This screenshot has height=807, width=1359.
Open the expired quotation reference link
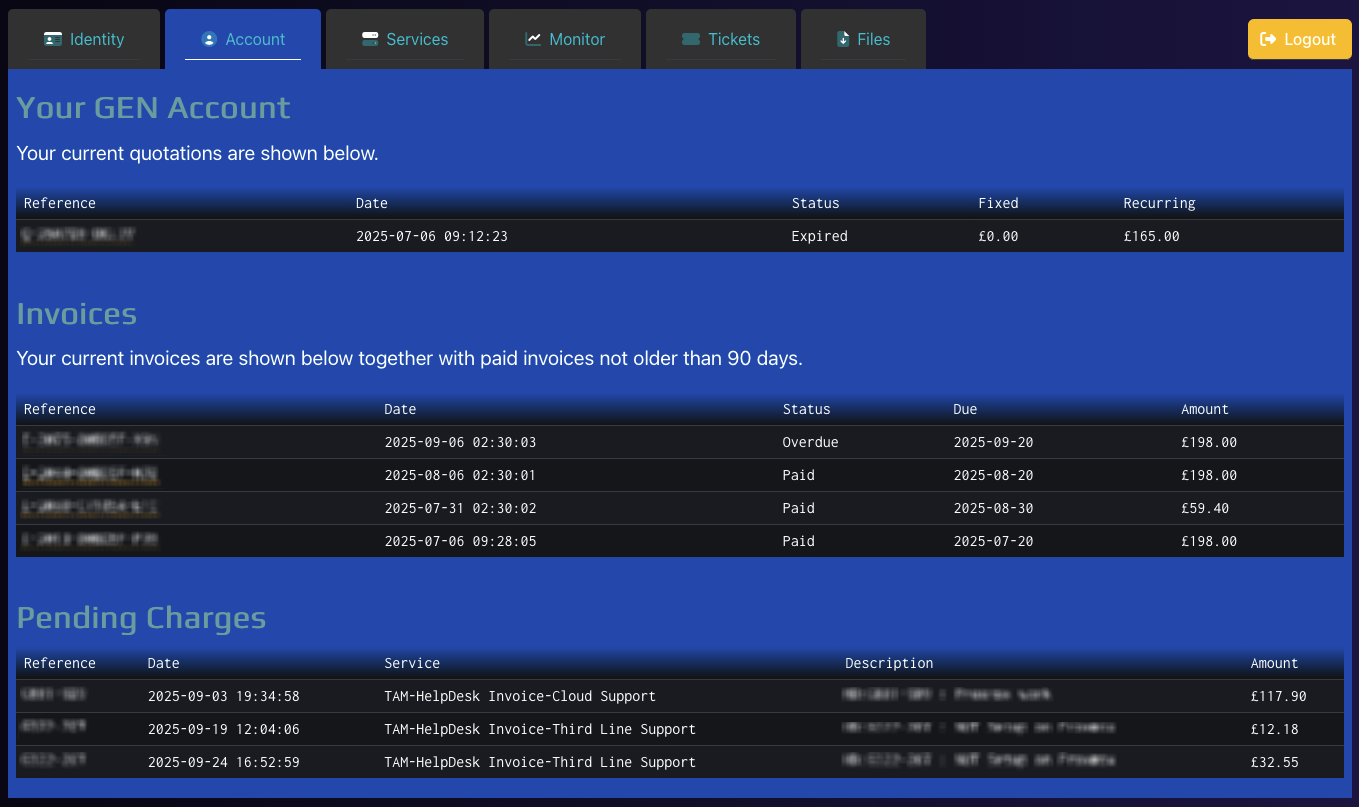tap(78, 236)
